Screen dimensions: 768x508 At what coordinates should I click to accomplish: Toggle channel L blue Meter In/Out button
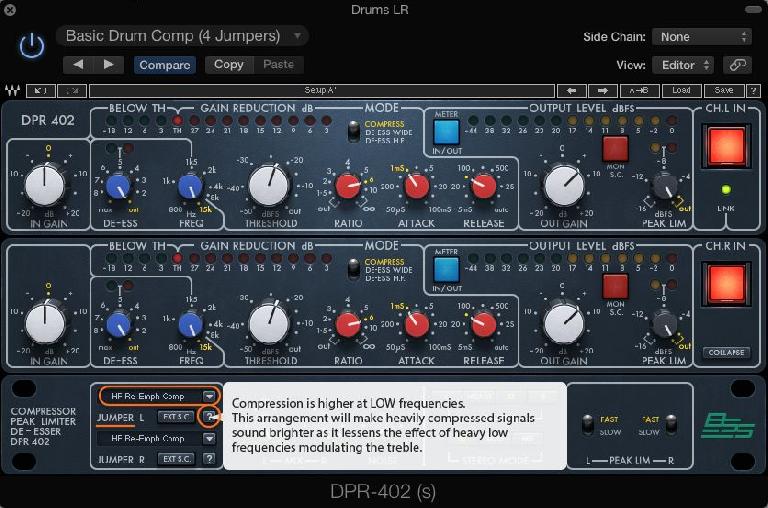(x=446, y=132)
